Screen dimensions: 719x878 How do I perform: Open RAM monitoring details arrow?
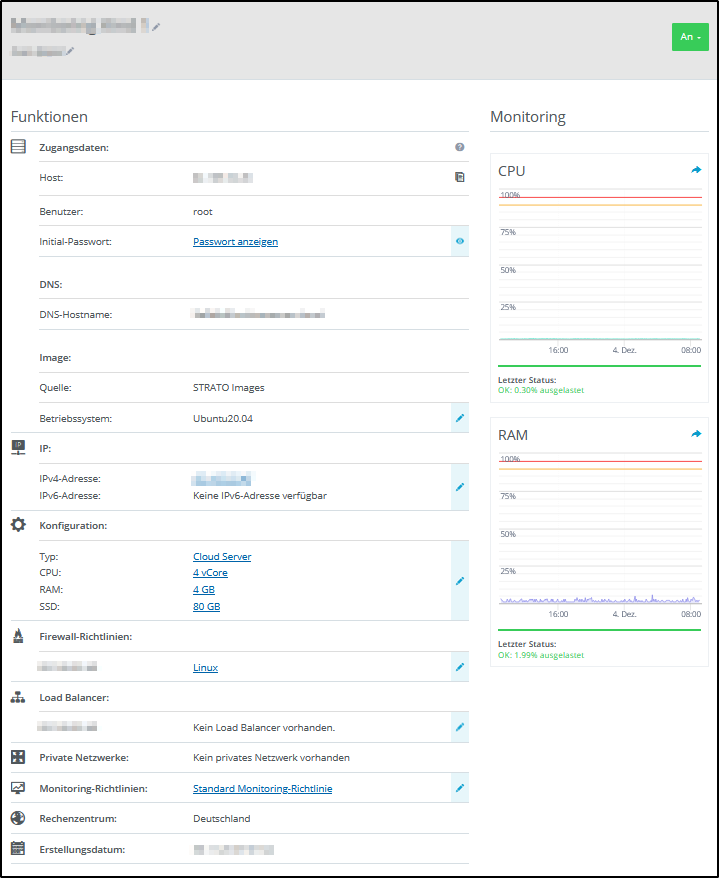coord(696,433)
